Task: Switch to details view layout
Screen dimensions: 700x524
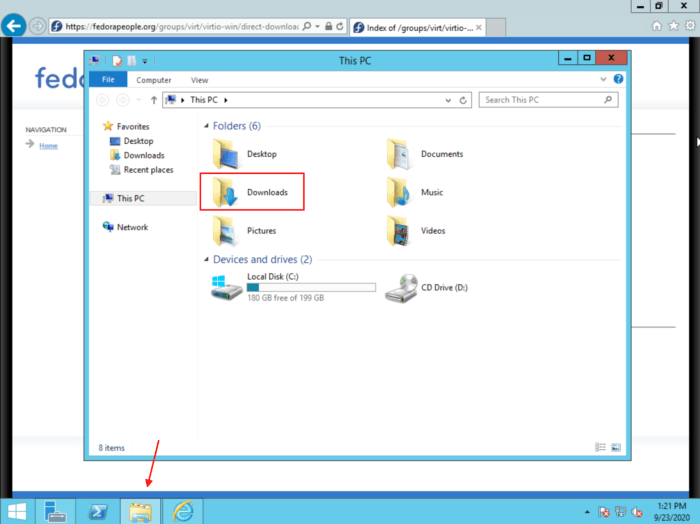Action: point(600,447)
